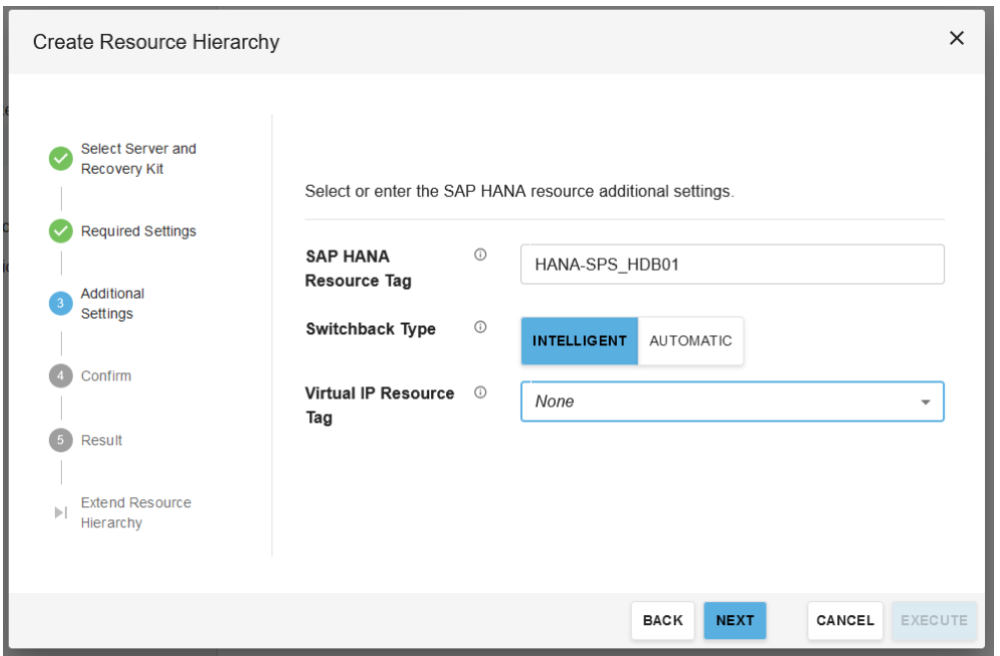The height and width of the screenshot is (656, 1000).
Task: Click the HANA-SPS_HDB01 resource tag field
Action: click(732, 265)
